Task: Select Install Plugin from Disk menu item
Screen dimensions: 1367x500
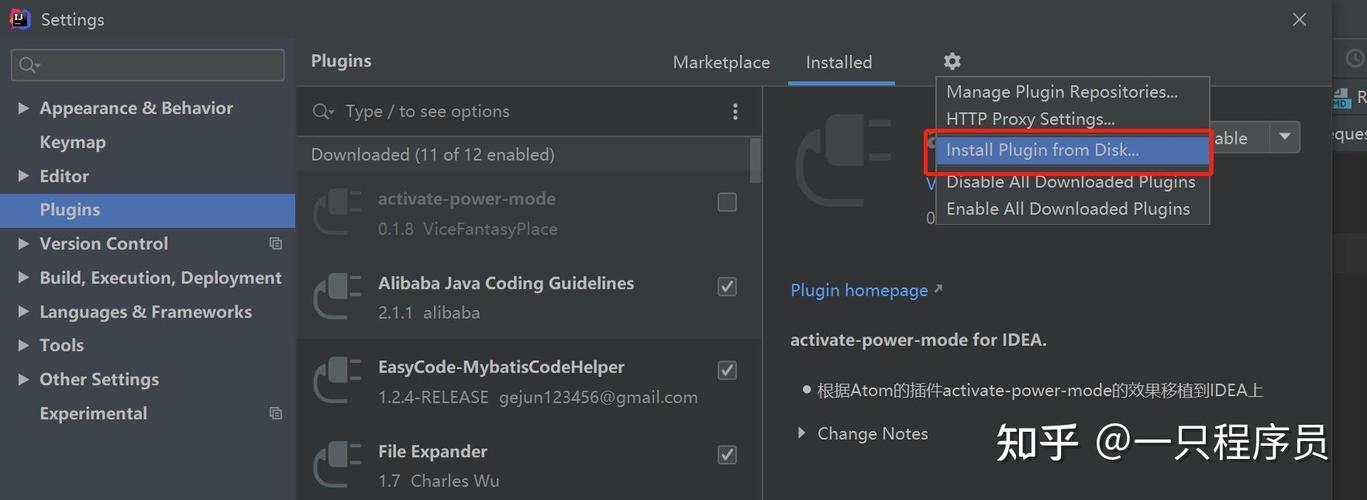Action: (1042, 150)
